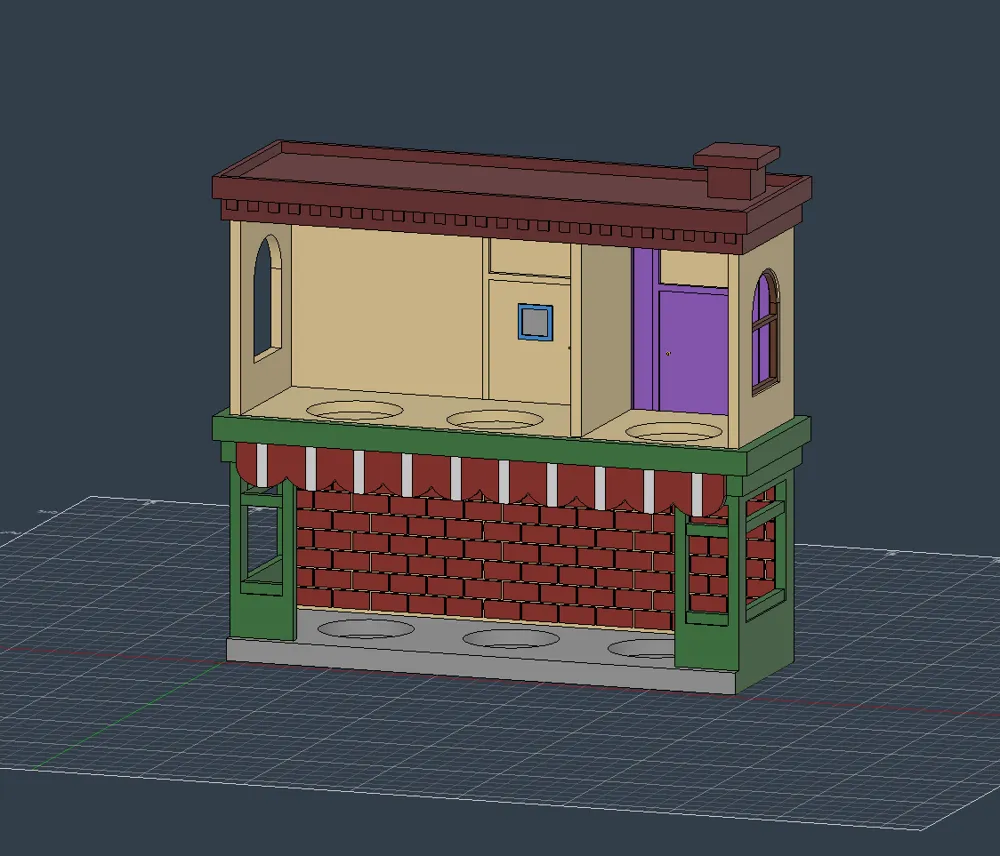Click the left arched window opening upstairs
Image resolution: width=1000 pixels, height=856 pixels.
(x=267, y=298)
